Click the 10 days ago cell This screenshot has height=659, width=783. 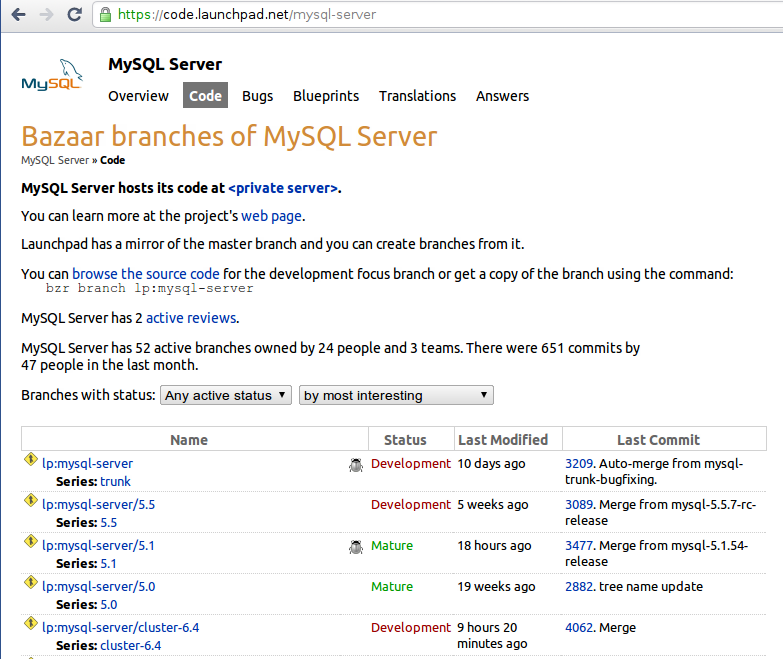click(491, 464)
